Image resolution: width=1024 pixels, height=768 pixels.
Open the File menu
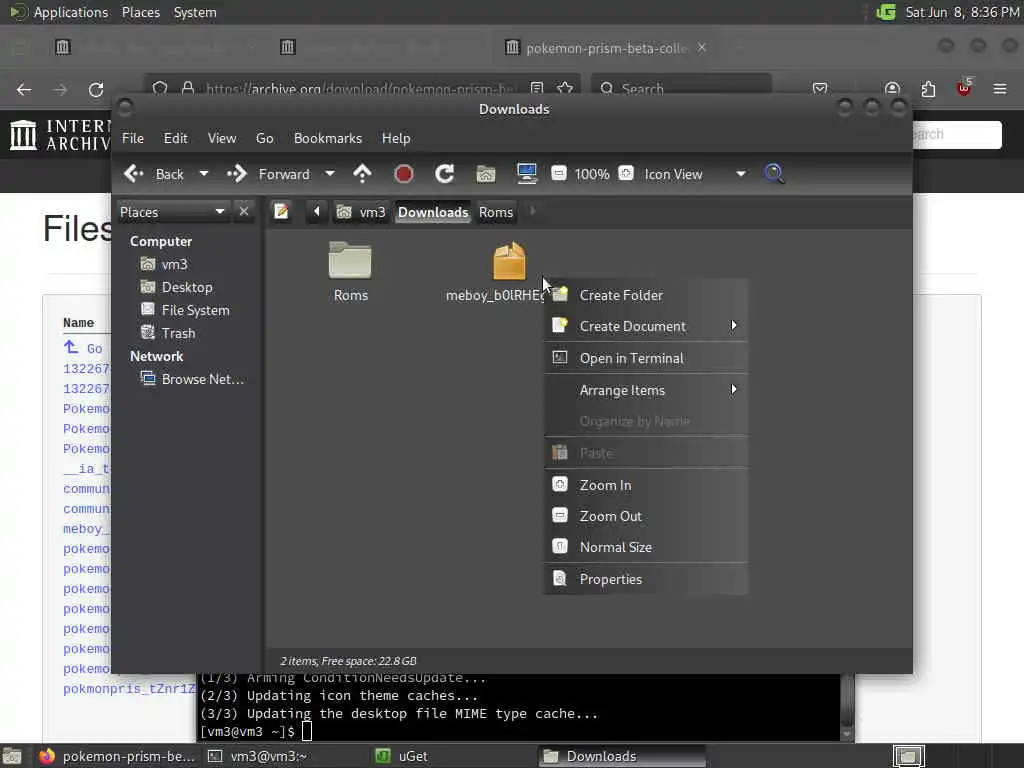(133, 138)
